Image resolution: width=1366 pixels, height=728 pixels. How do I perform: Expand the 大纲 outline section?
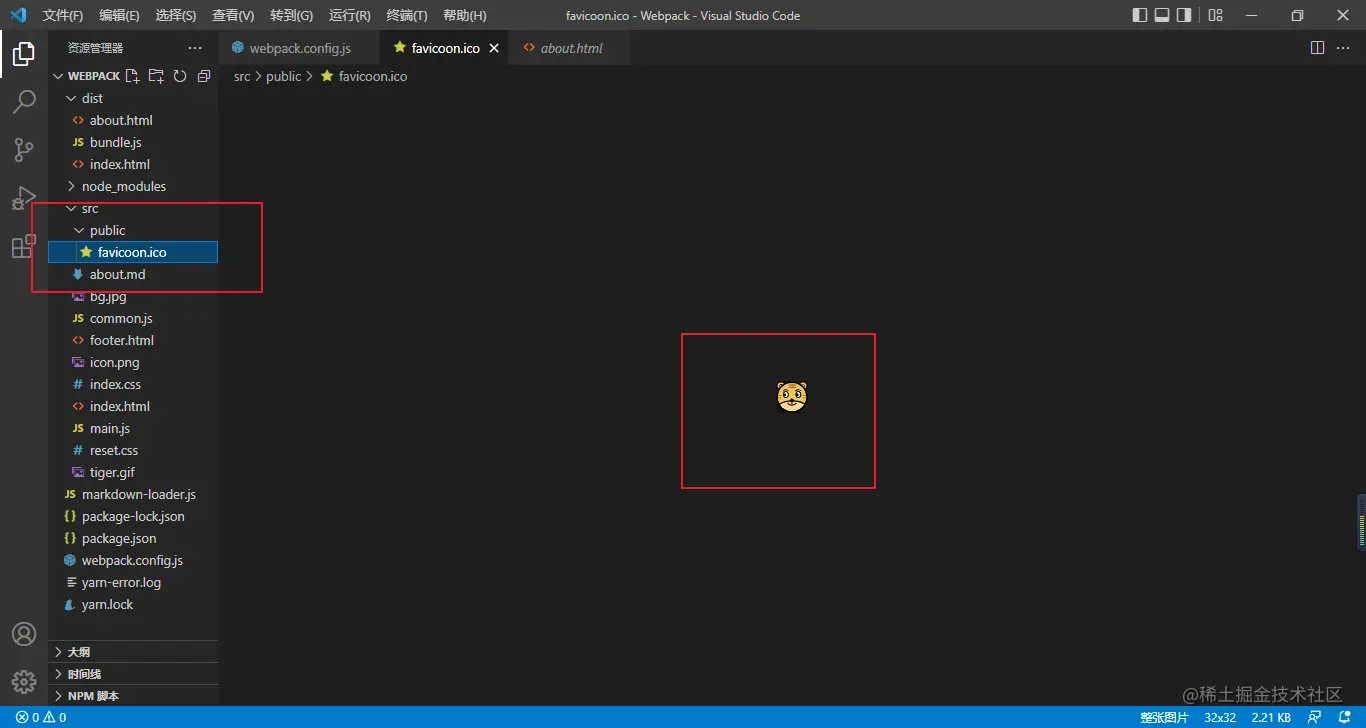click(133, 652)
